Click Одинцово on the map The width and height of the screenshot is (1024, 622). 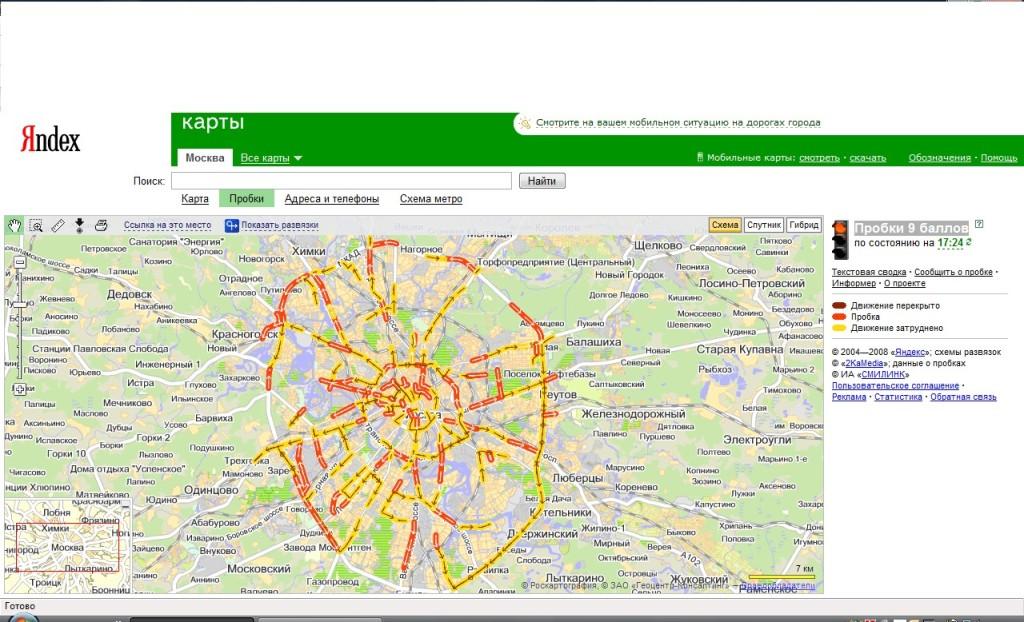click(211, 490)
